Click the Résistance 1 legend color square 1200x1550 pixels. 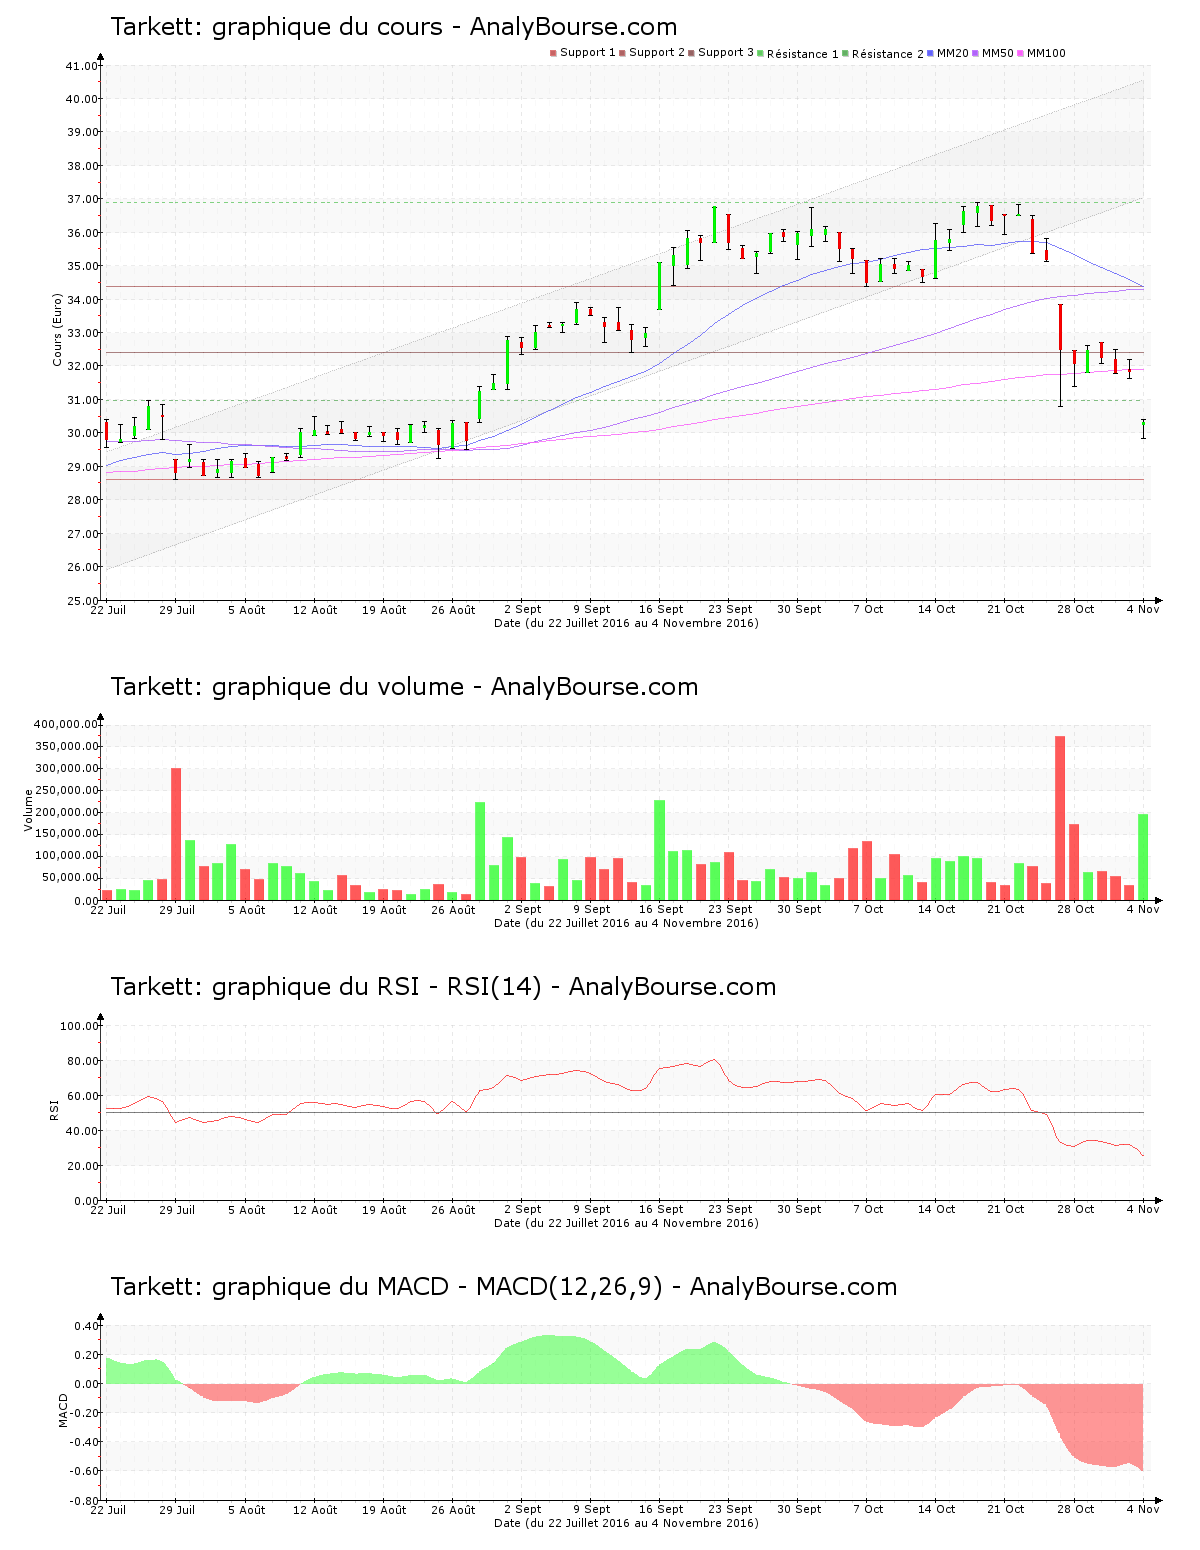(760, 53)
